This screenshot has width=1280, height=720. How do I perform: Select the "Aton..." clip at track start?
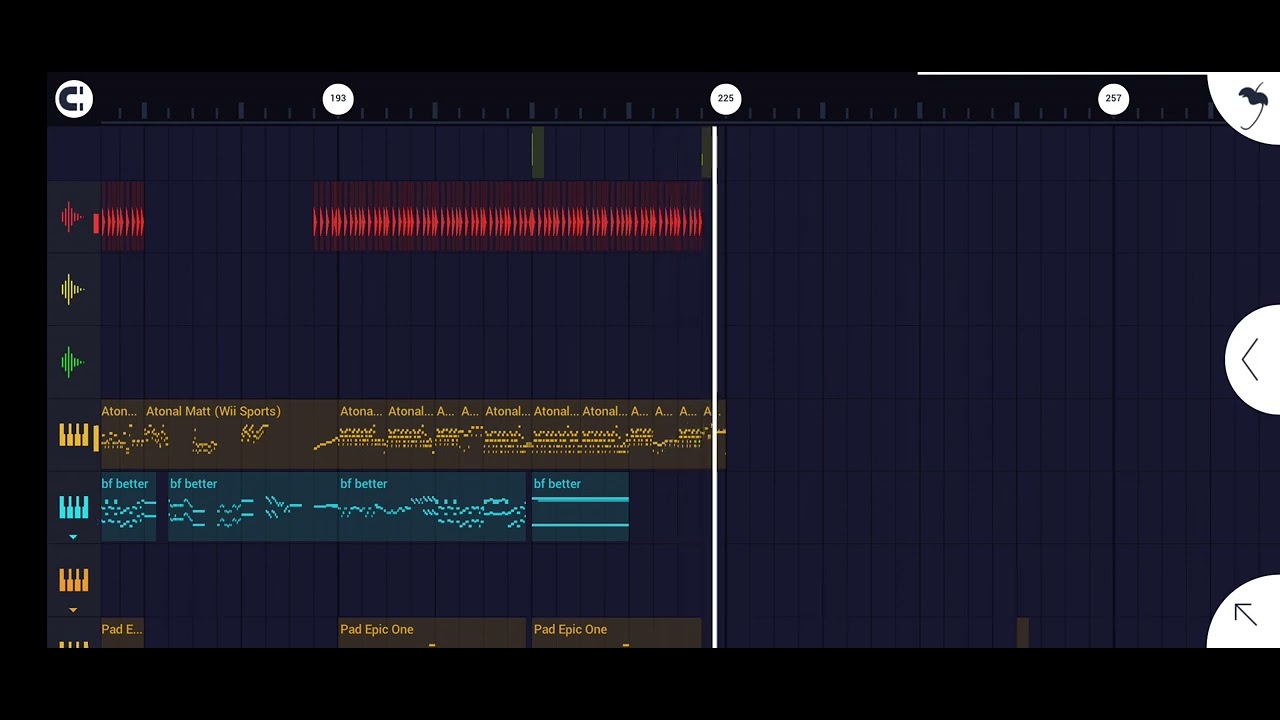click(122, 434)
